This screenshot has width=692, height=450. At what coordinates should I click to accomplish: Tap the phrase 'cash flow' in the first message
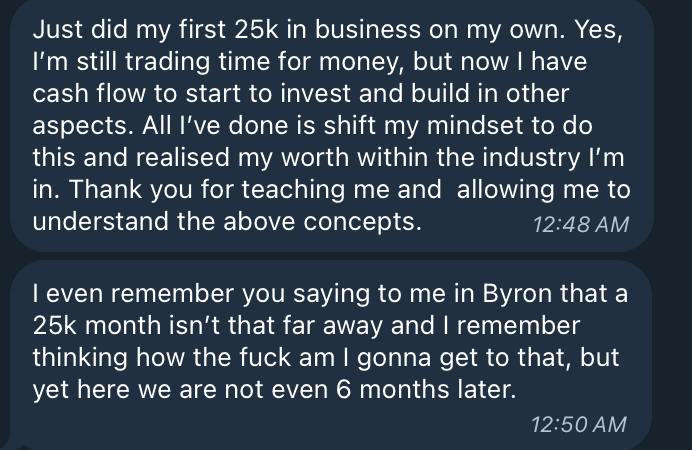point(89,94)
